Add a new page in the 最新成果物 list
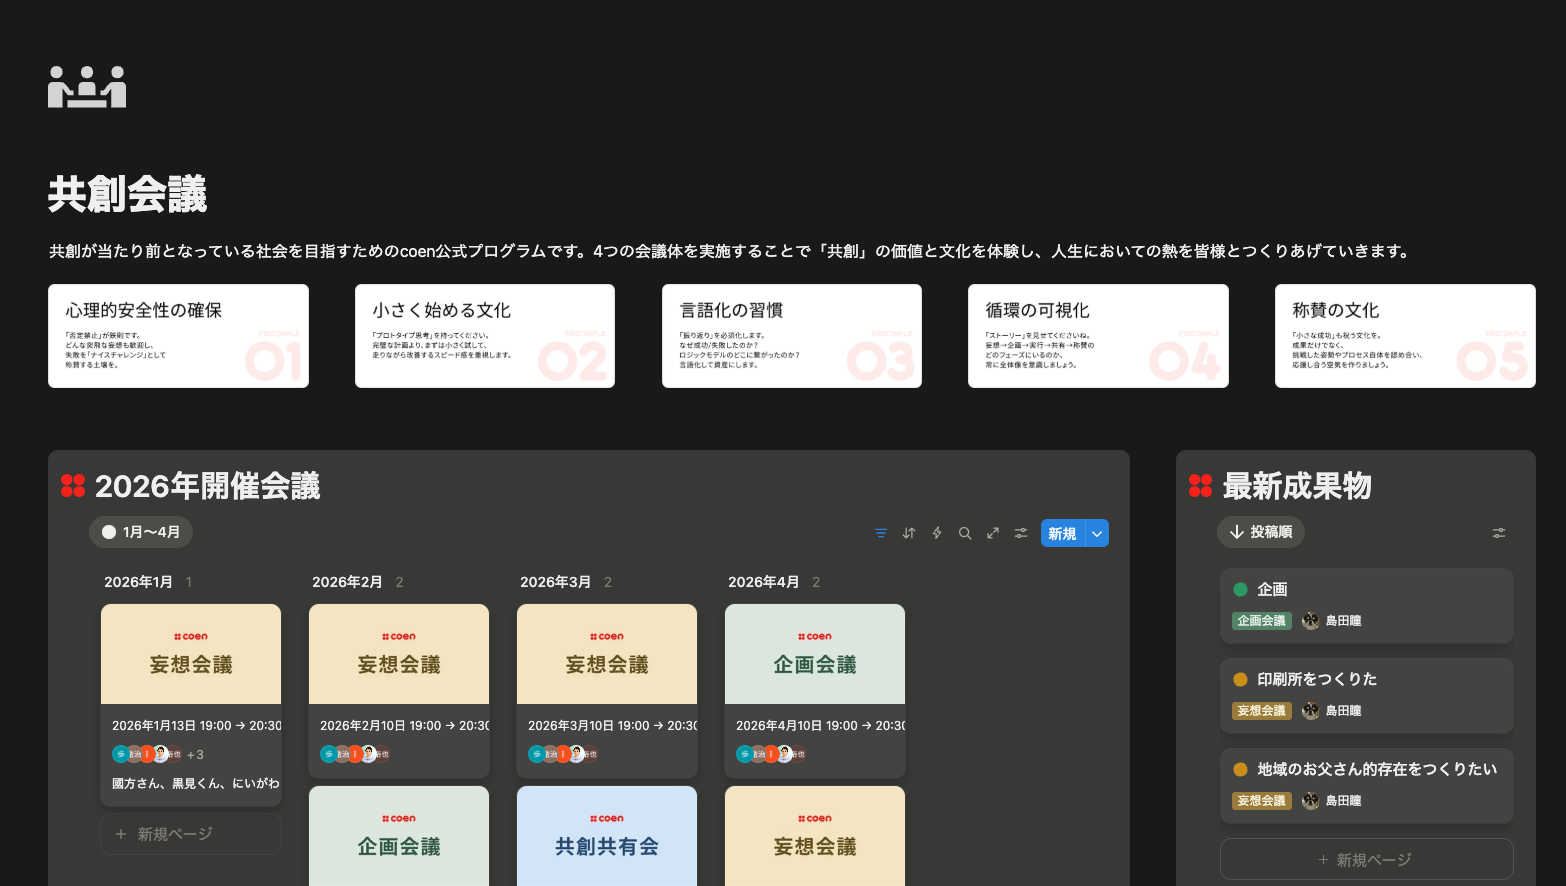Screen dimensions: 1566x886 tap(1366, 860)
